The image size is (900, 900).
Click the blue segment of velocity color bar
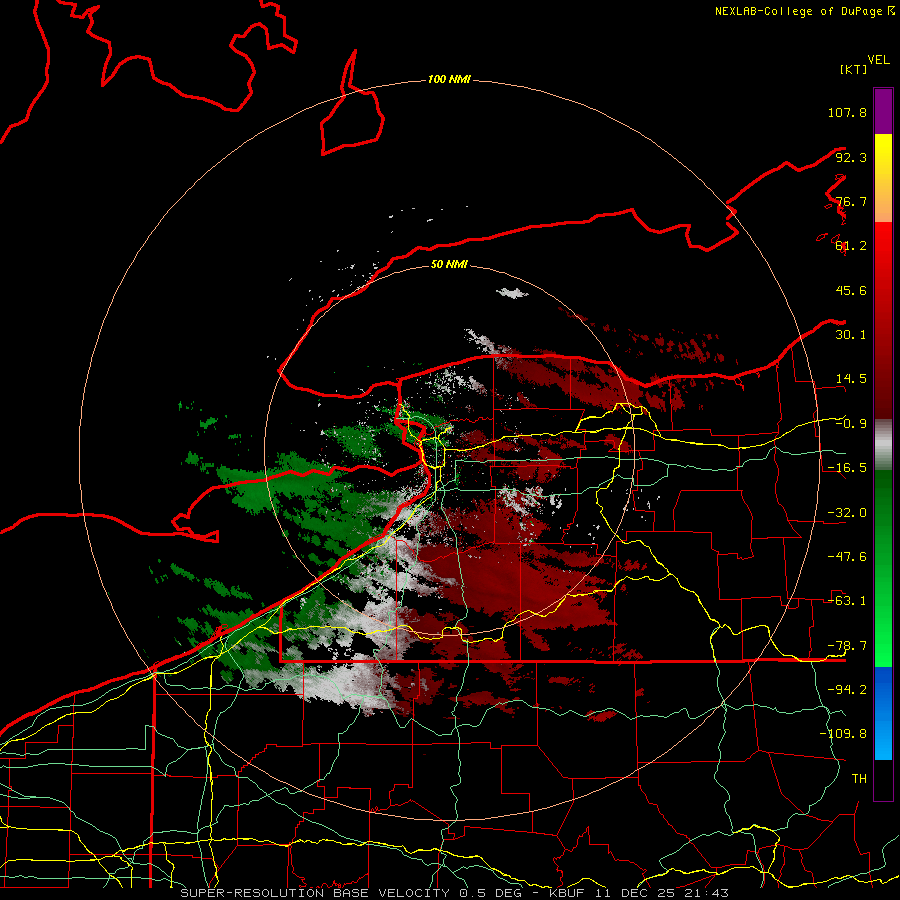[883, 713]
